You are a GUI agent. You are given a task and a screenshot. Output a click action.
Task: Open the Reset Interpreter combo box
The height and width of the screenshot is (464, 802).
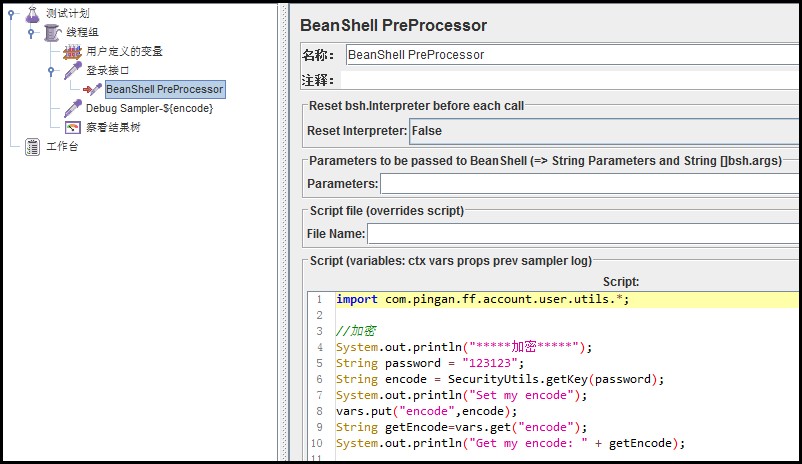[605, 131]
